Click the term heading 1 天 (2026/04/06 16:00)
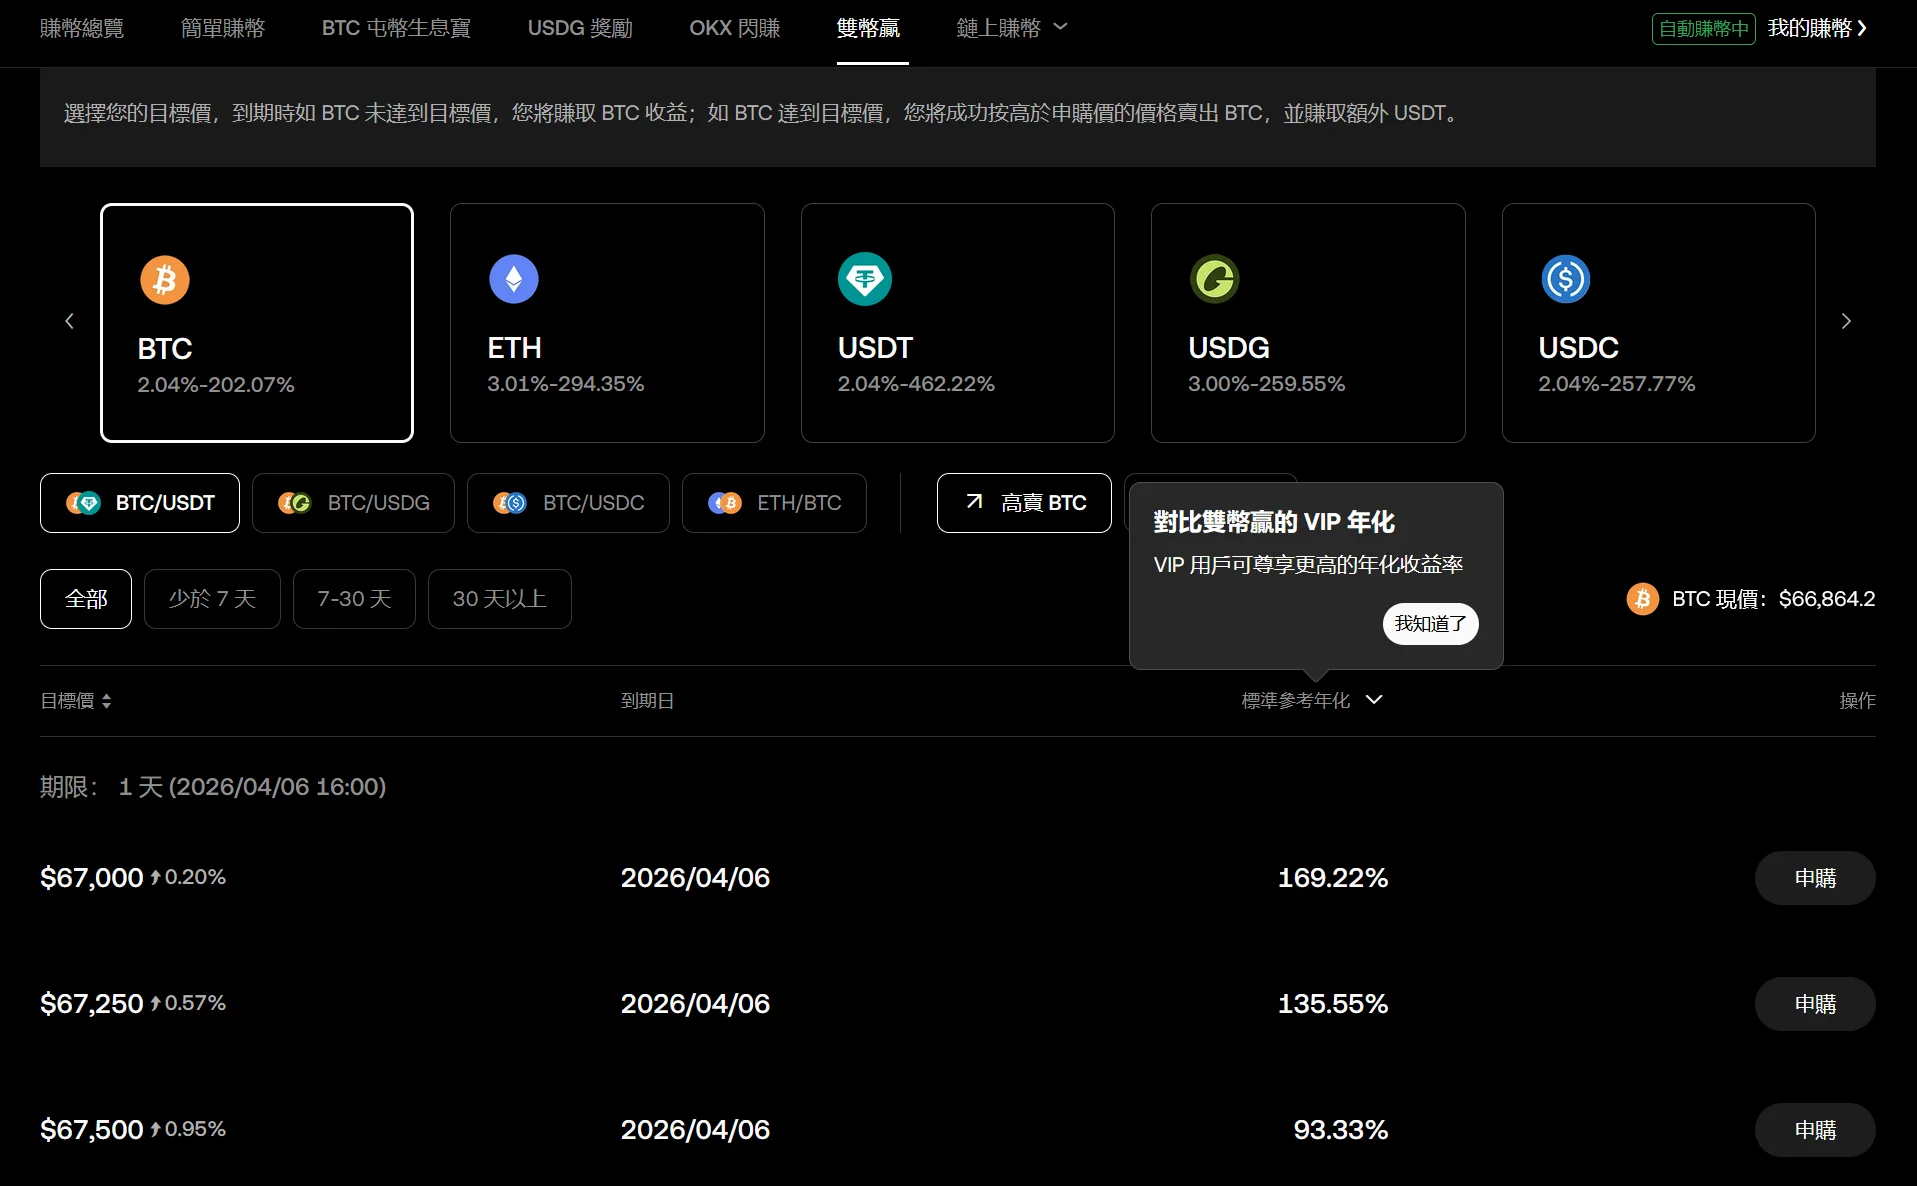 coord(252,787)
